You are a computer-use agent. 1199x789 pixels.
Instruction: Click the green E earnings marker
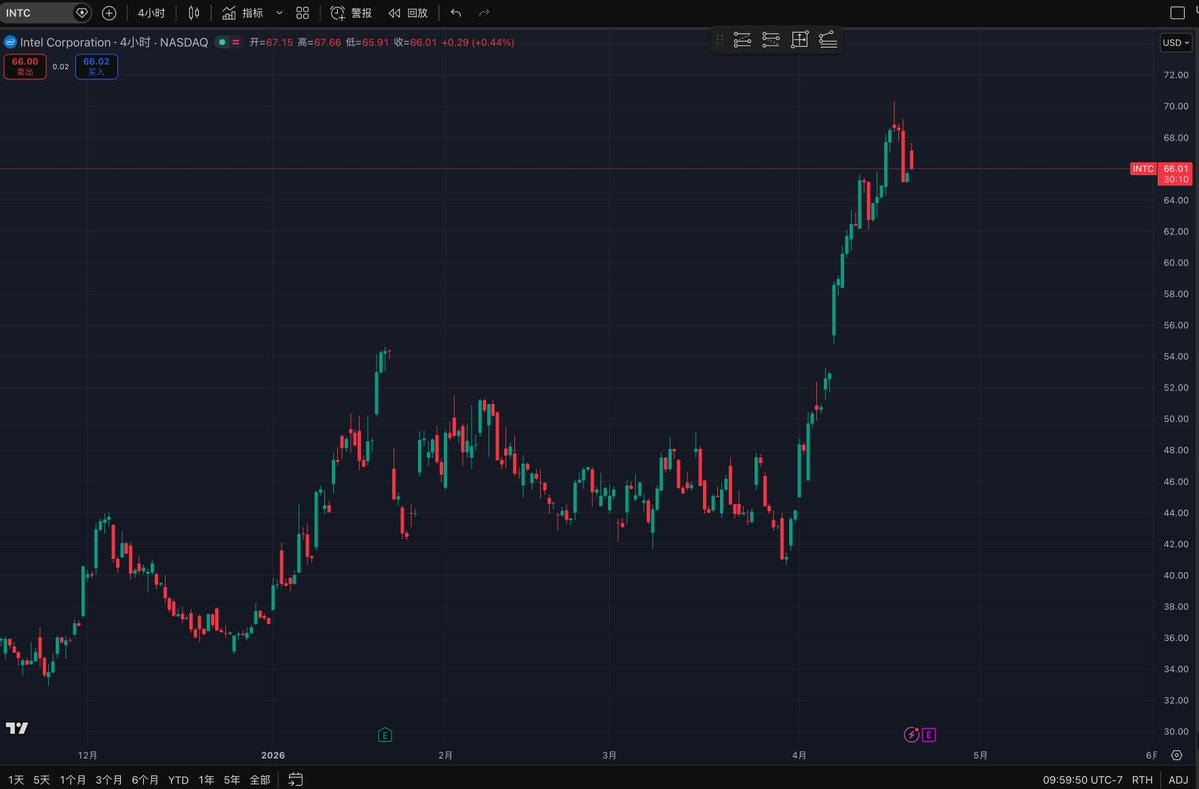(385, 735)
